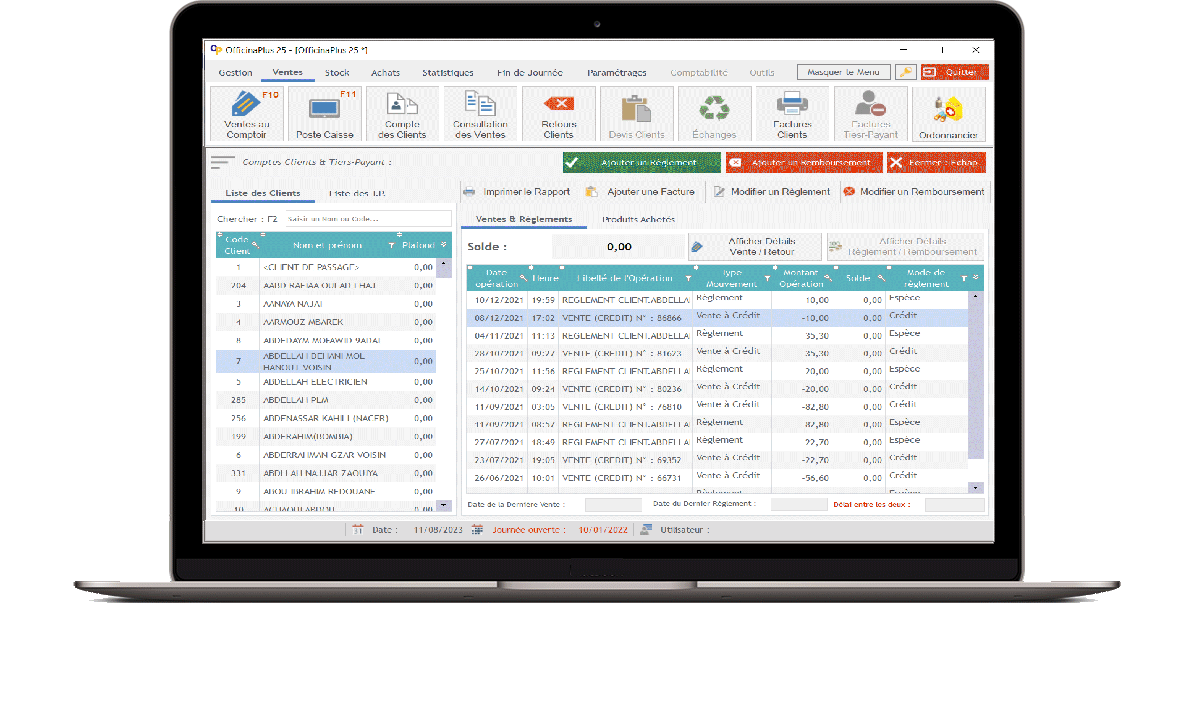Screen dimensions: 1204x727
Task: Click Imprimer le Rapport
Action: tap(517, 192)
